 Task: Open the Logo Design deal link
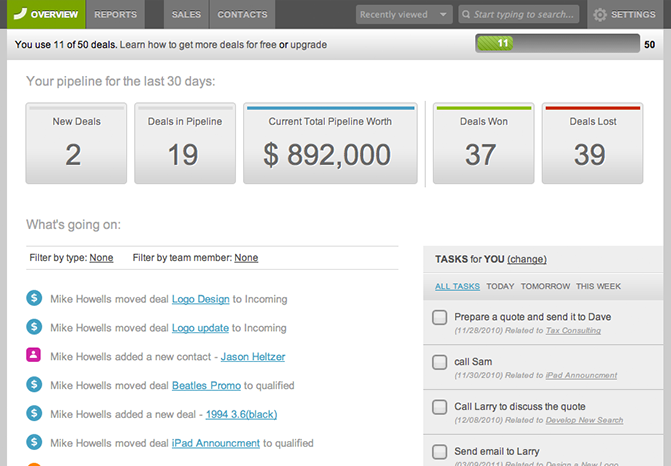201,299
